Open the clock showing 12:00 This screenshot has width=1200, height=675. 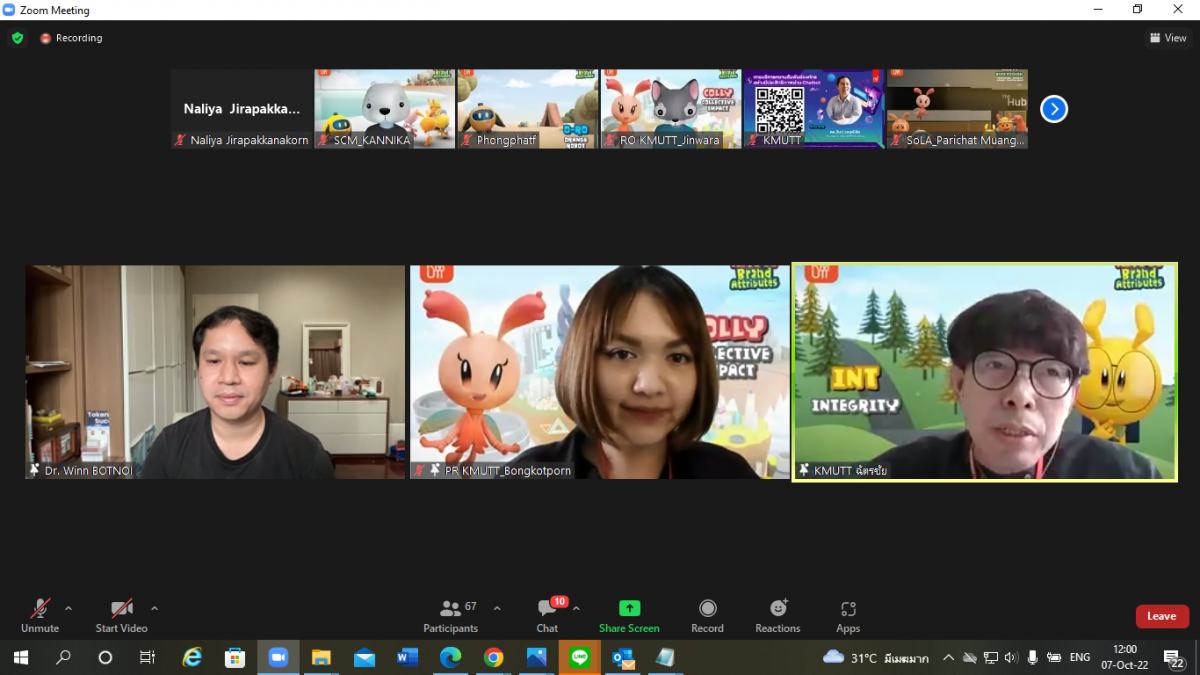(x=1125, y=657)
